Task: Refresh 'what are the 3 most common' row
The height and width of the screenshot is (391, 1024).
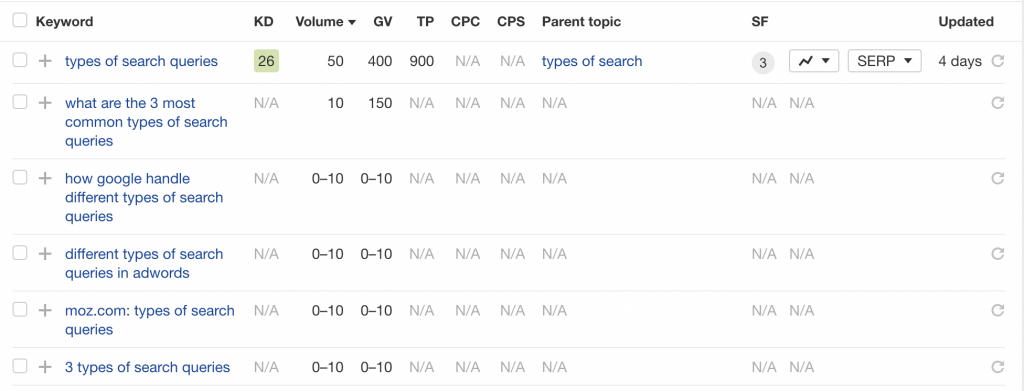Action: (x=997, y=103)
